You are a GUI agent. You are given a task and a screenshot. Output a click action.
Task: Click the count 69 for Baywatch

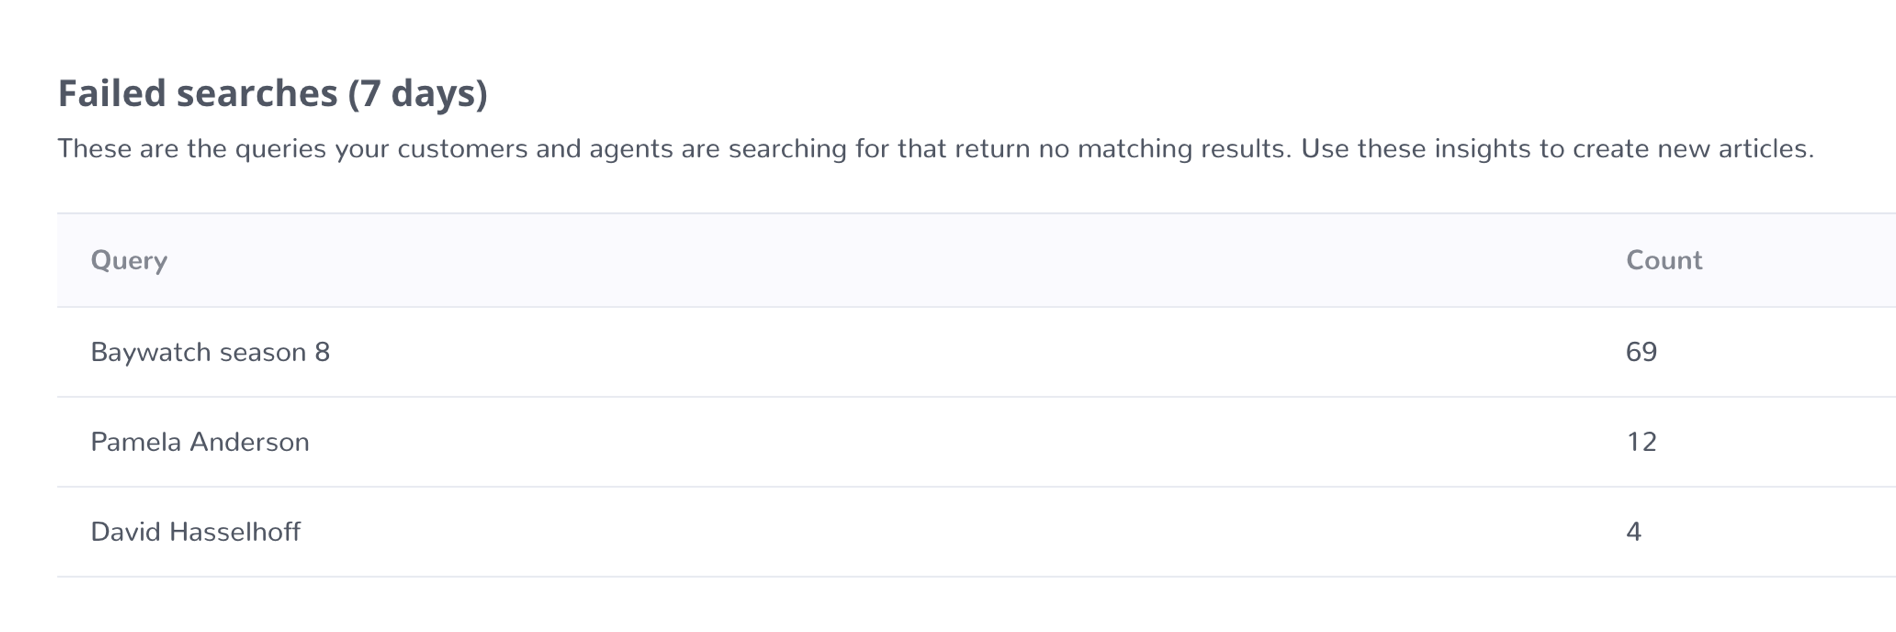[1642, 352]
